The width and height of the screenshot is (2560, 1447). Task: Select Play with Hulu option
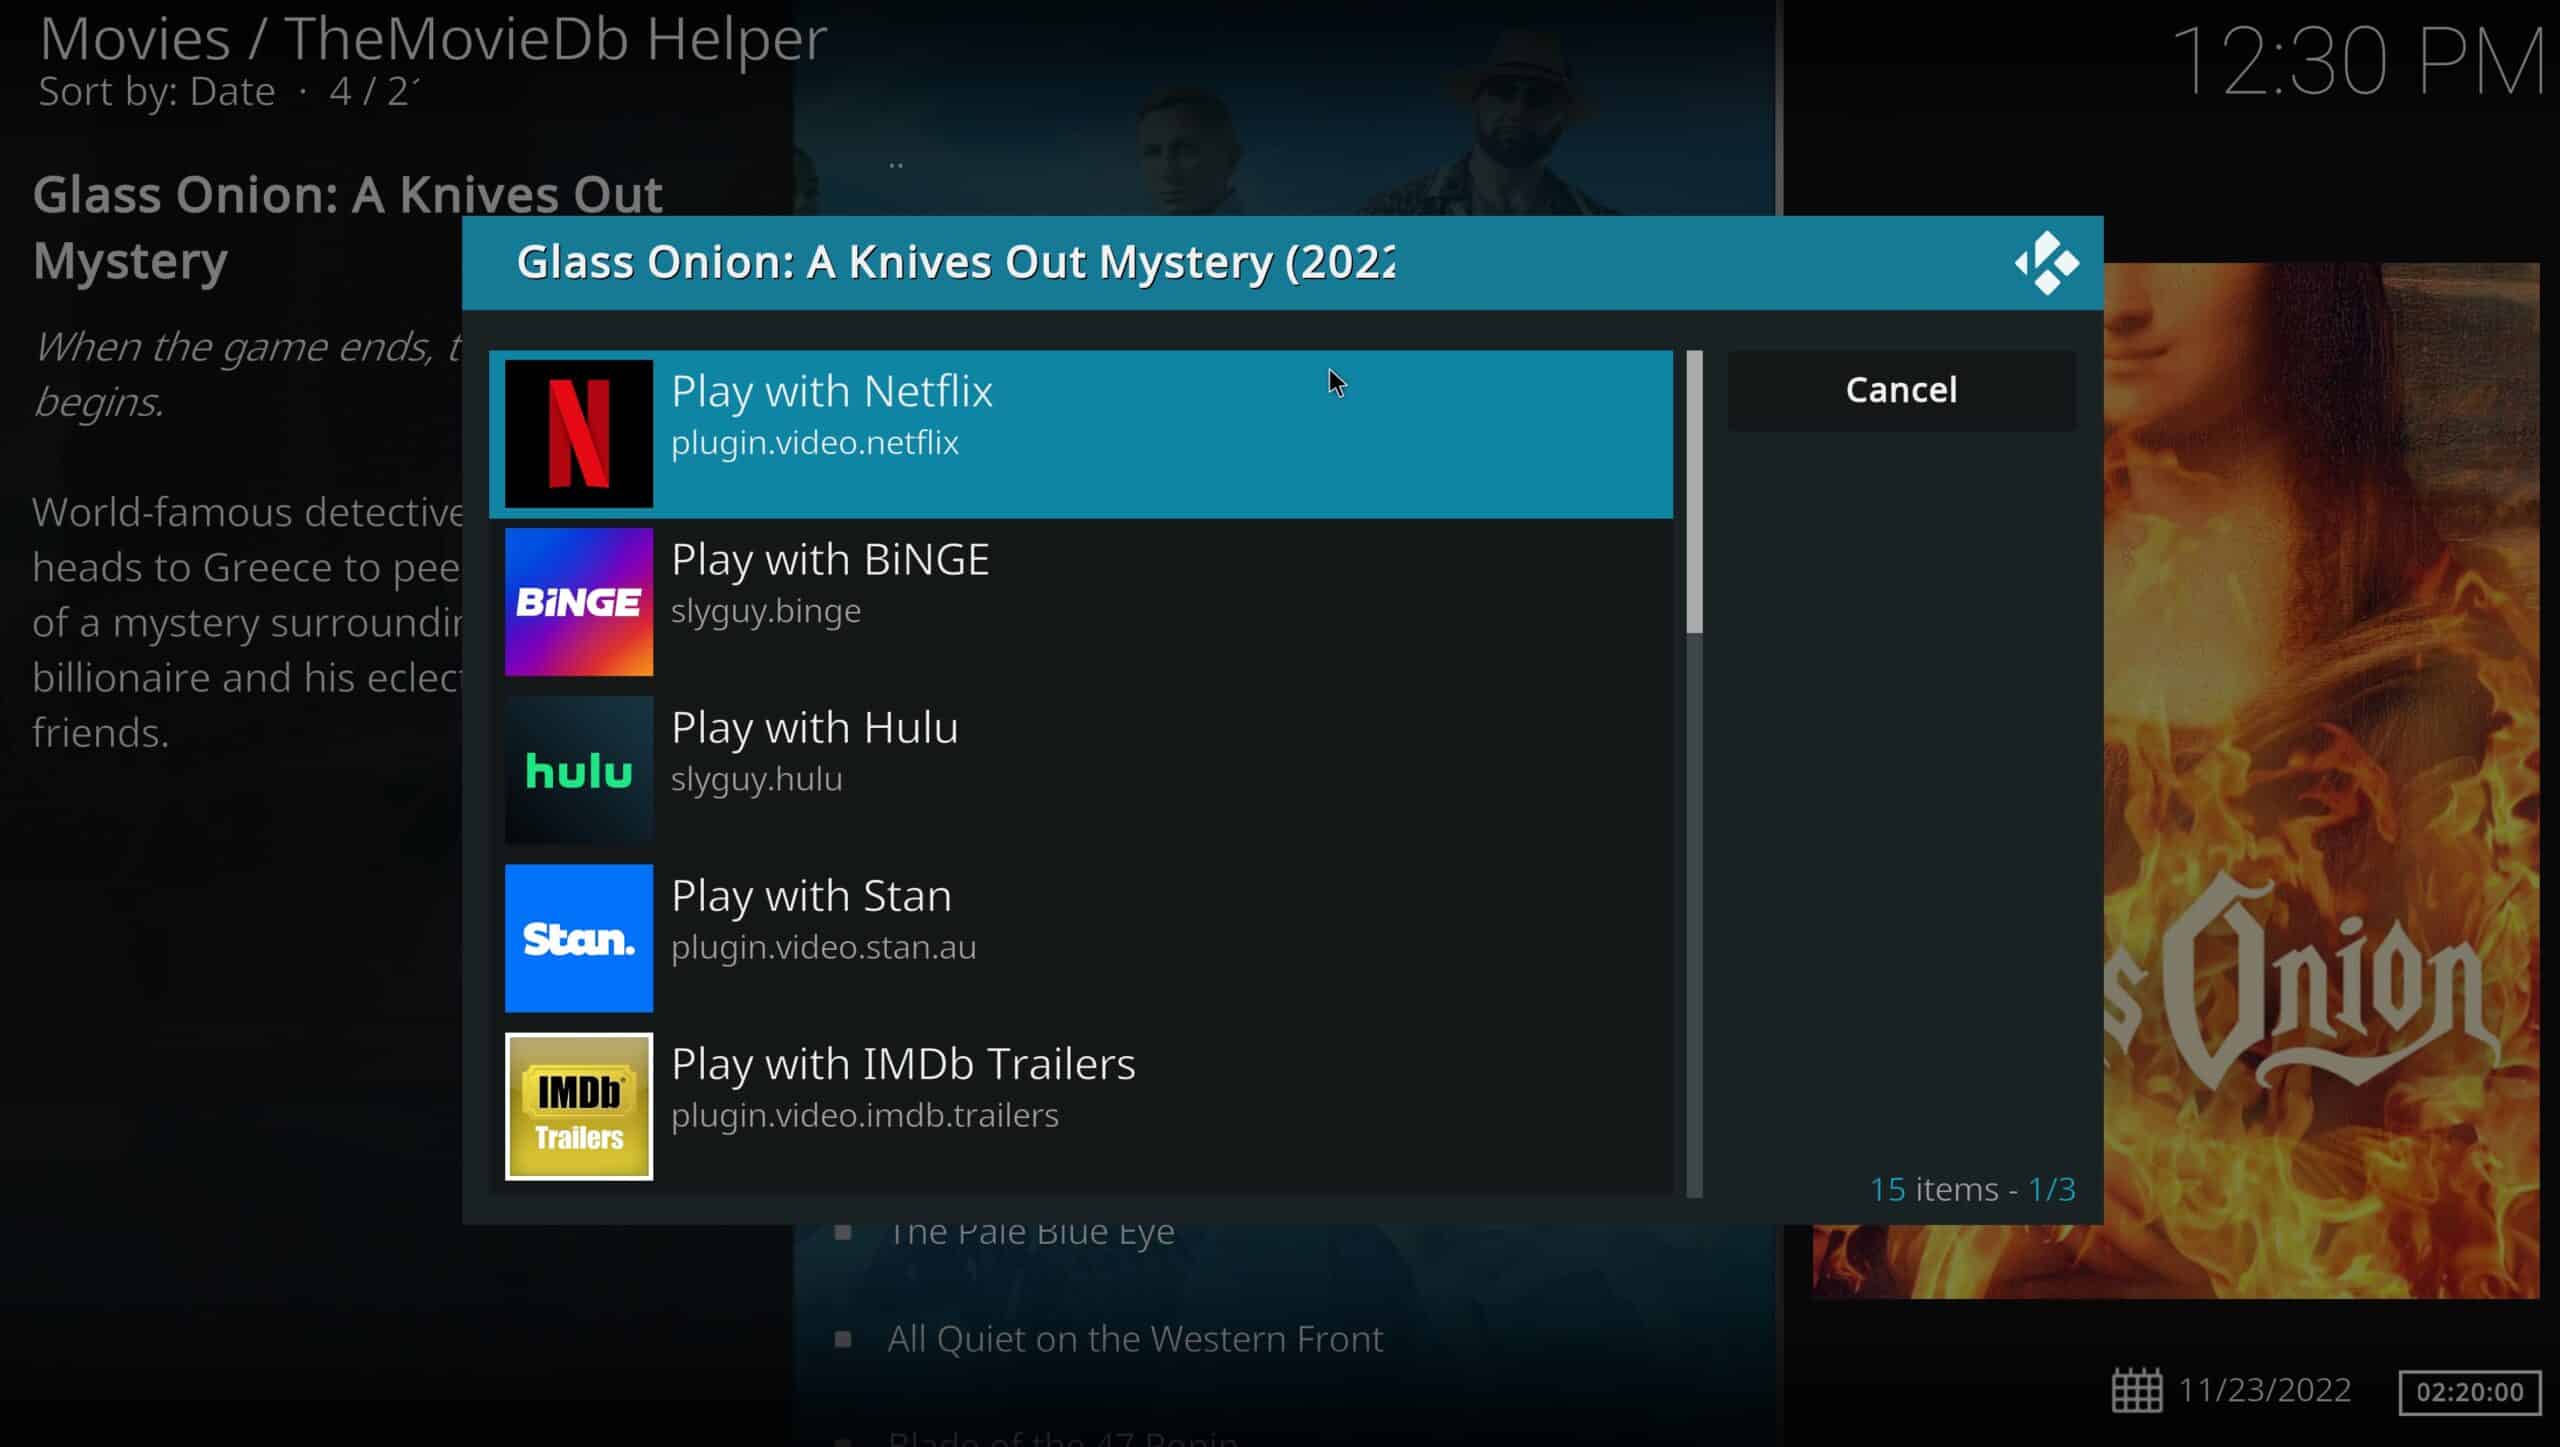(1081, 770)
